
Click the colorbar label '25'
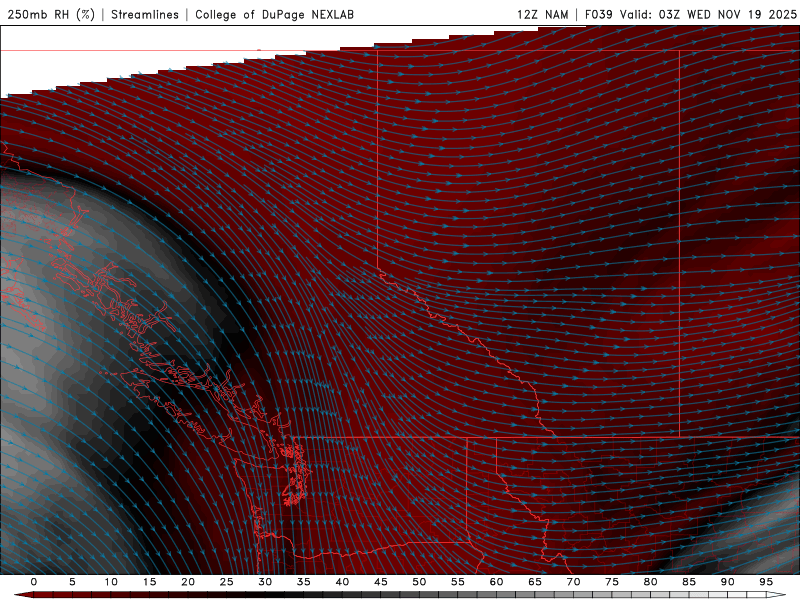click(227, 582)
